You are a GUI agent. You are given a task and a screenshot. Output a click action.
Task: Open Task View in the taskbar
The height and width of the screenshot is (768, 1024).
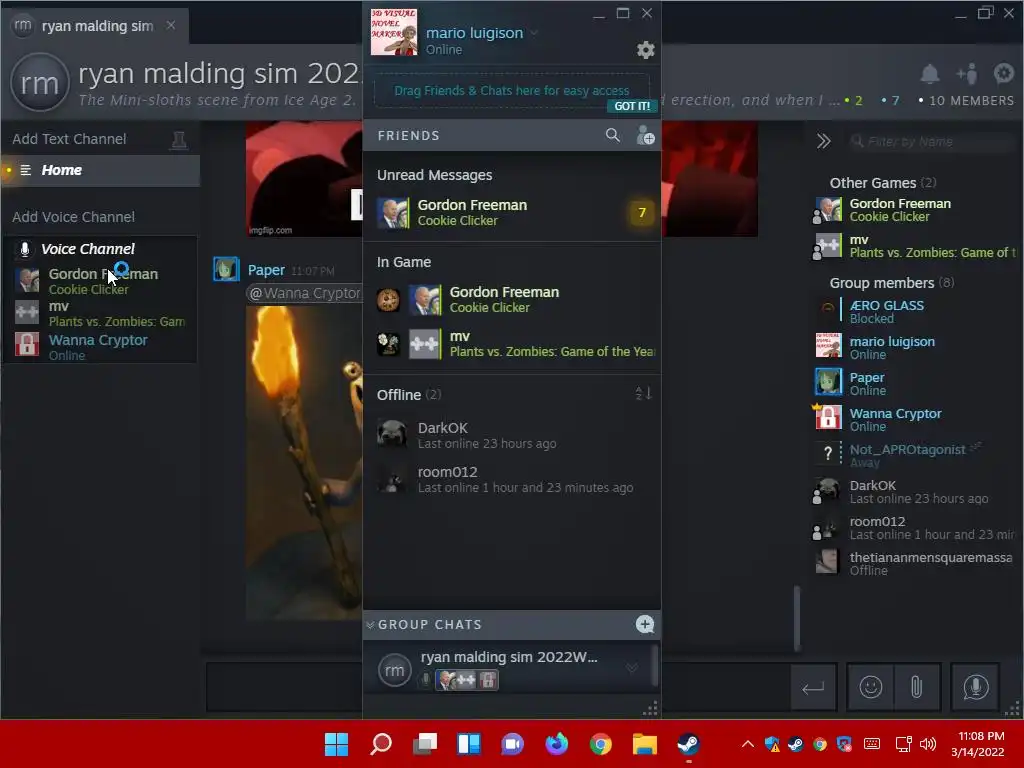pyautogui.click(x=424, y=744)
